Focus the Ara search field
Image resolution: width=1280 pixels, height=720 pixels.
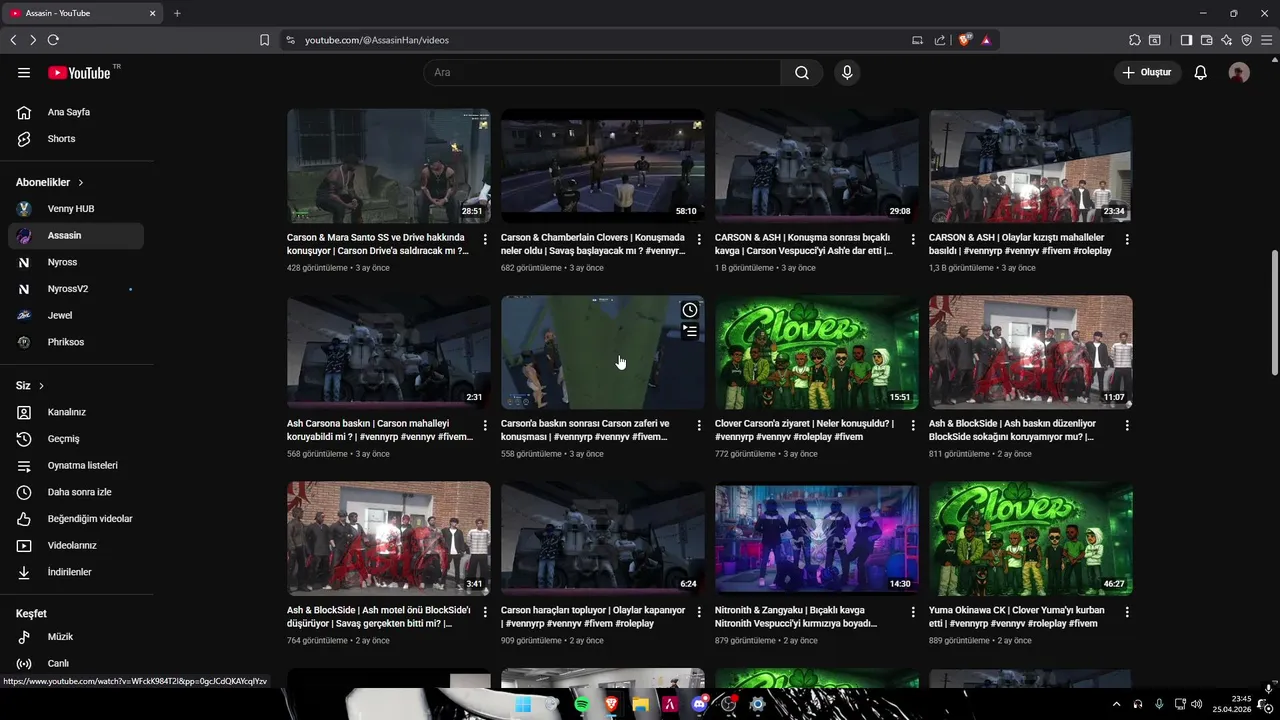click(602, 73)
